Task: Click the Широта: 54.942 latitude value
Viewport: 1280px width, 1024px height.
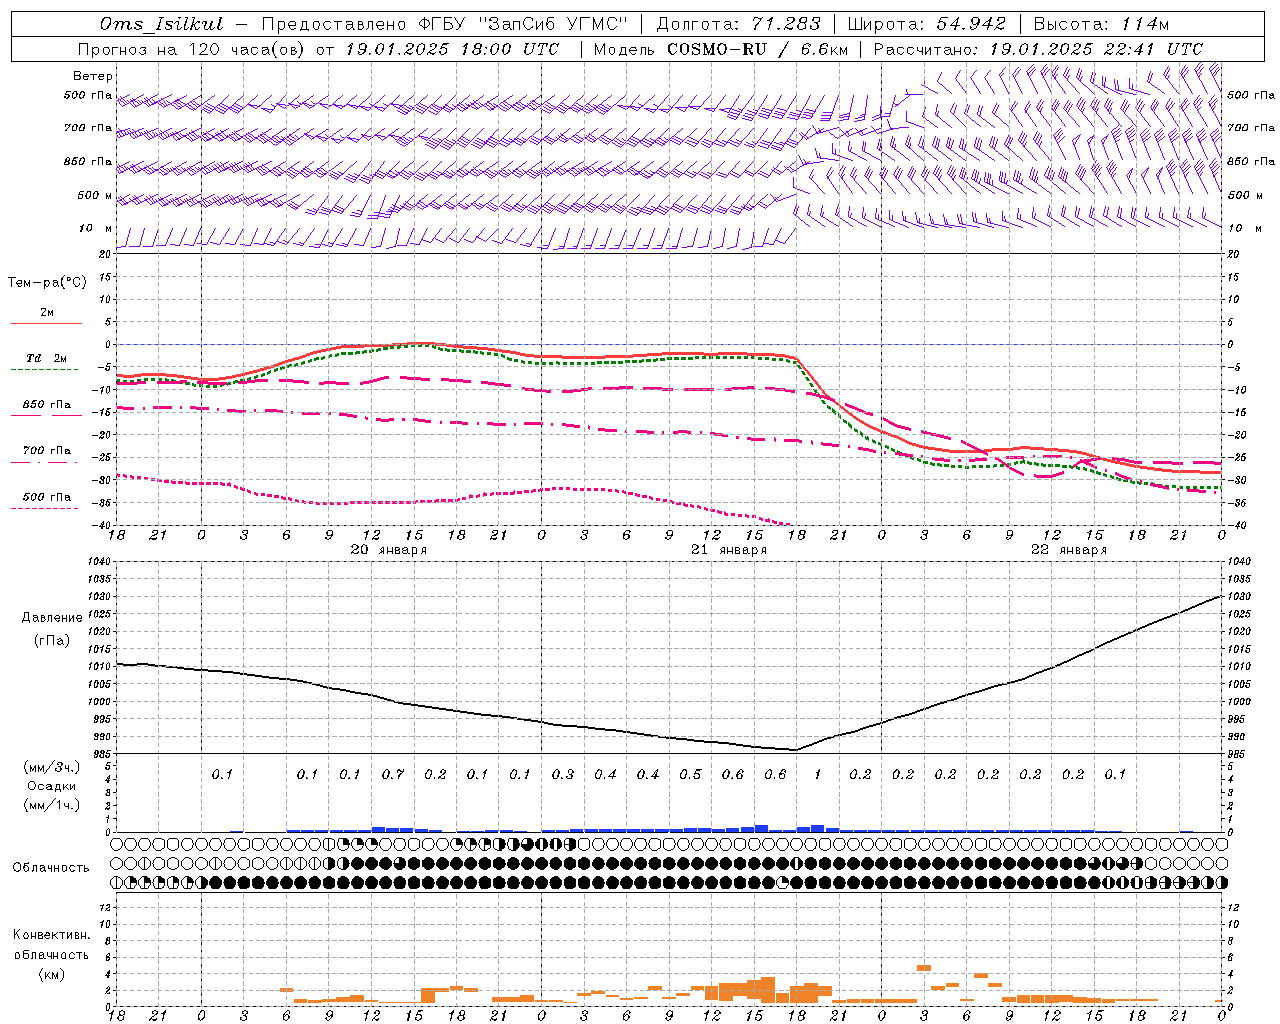Action: pos(926,24)
